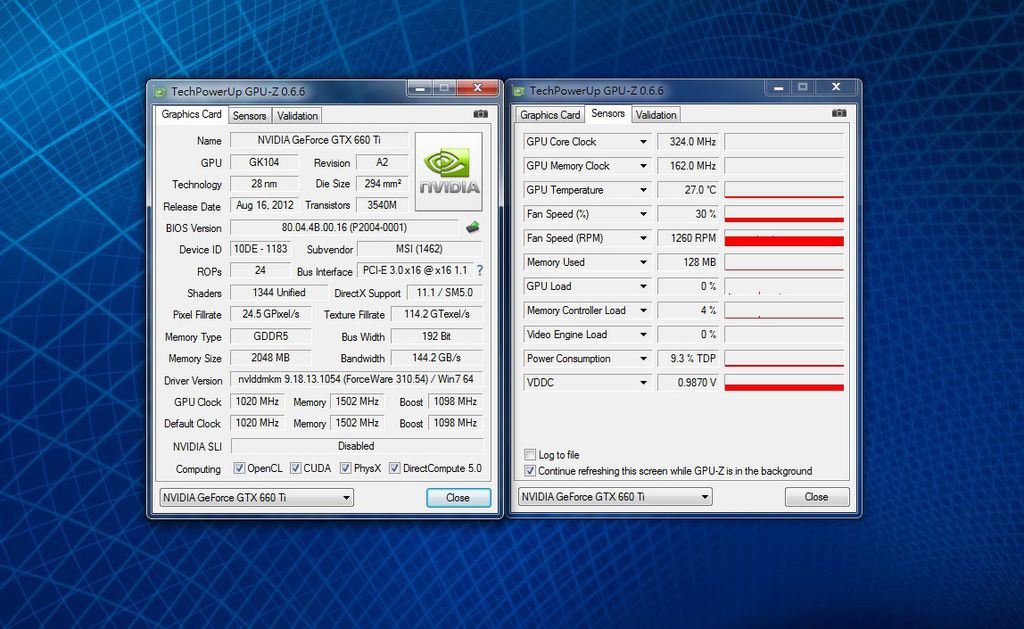Uncheck Continue refreshing this screen in background

pyautogui.click(x=530, y=471)
